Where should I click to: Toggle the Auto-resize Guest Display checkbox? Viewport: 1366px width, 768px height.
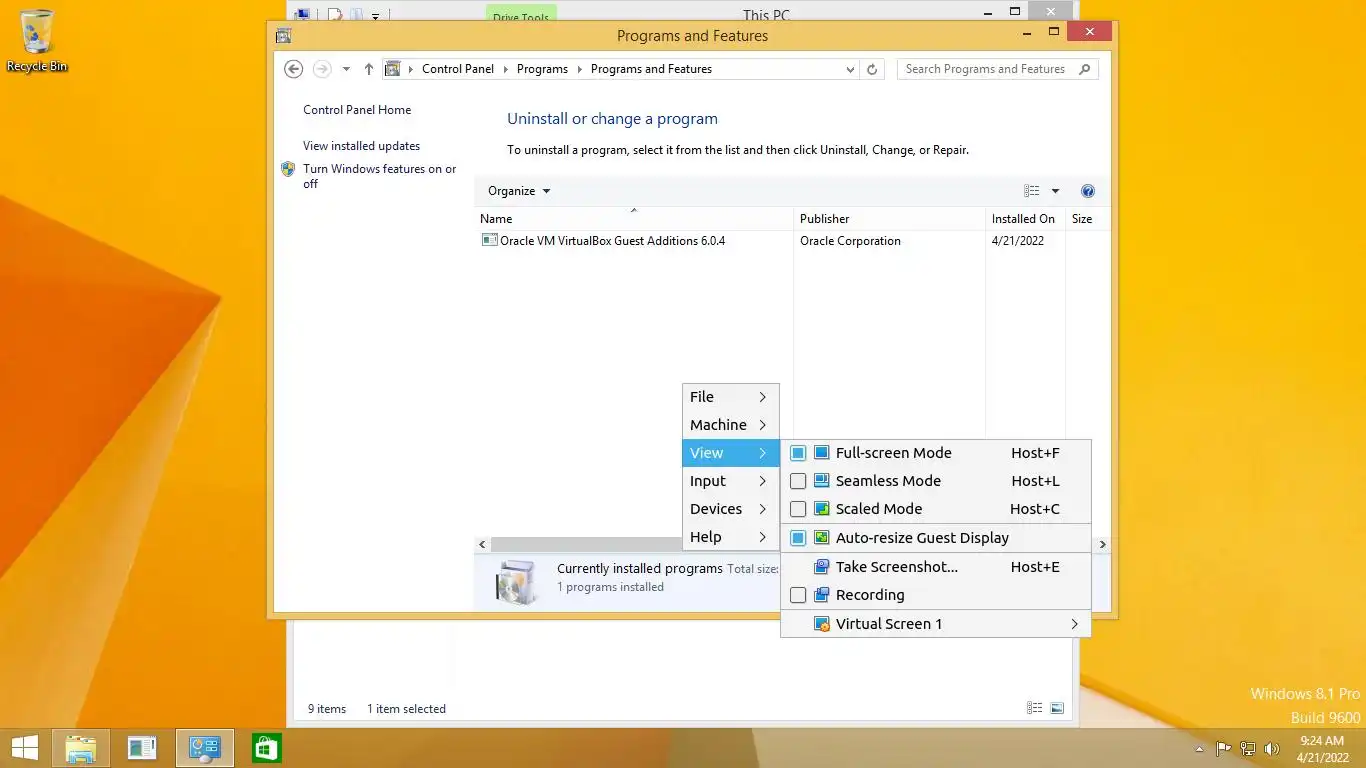click(x=798, y=538)
